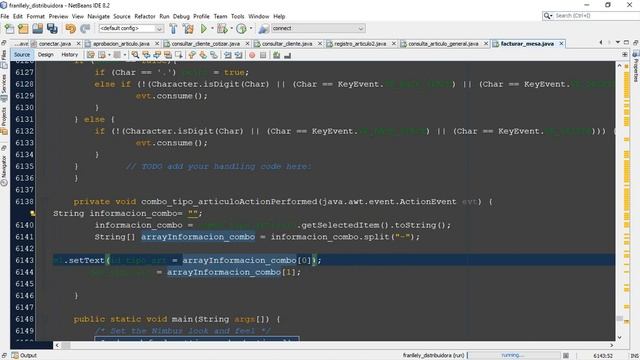Viewport: 640px width, 360px height.
Task: Open the Back history dropdown arrow
Action: [x=109, y=55]
